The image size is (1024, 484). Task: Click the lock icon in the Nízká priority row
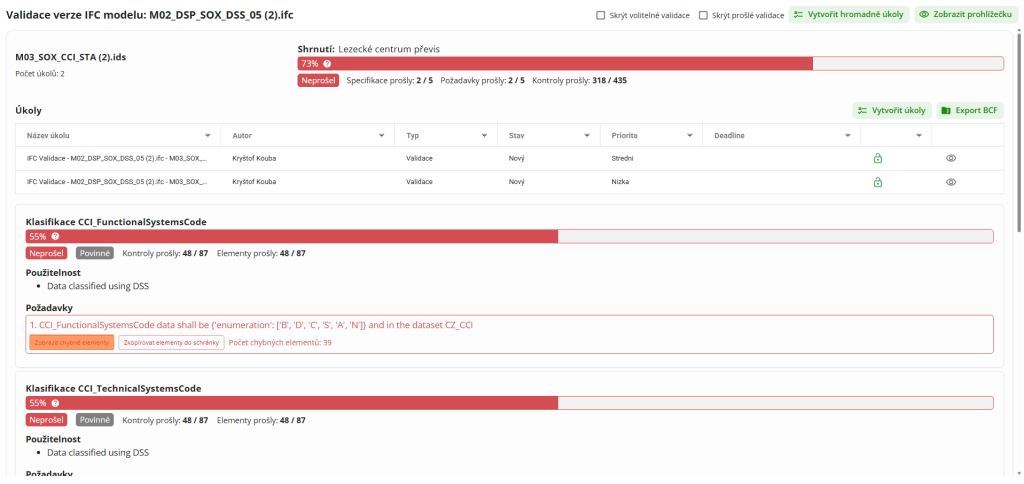coord(877,182)
